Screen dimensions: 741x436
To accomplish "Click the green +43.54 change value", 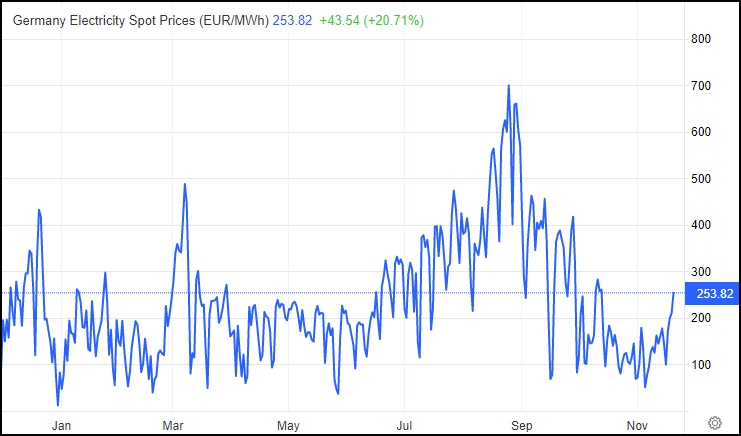I will point(339,20).
